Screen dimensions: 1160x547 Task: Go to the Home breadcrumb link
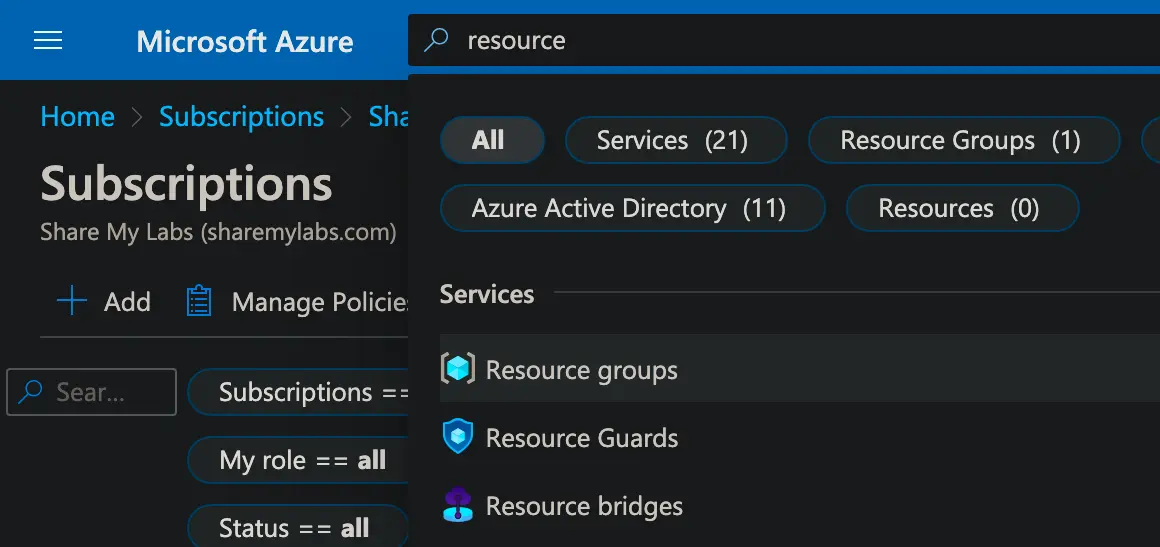pyautogui.click(x=77, y=117)
